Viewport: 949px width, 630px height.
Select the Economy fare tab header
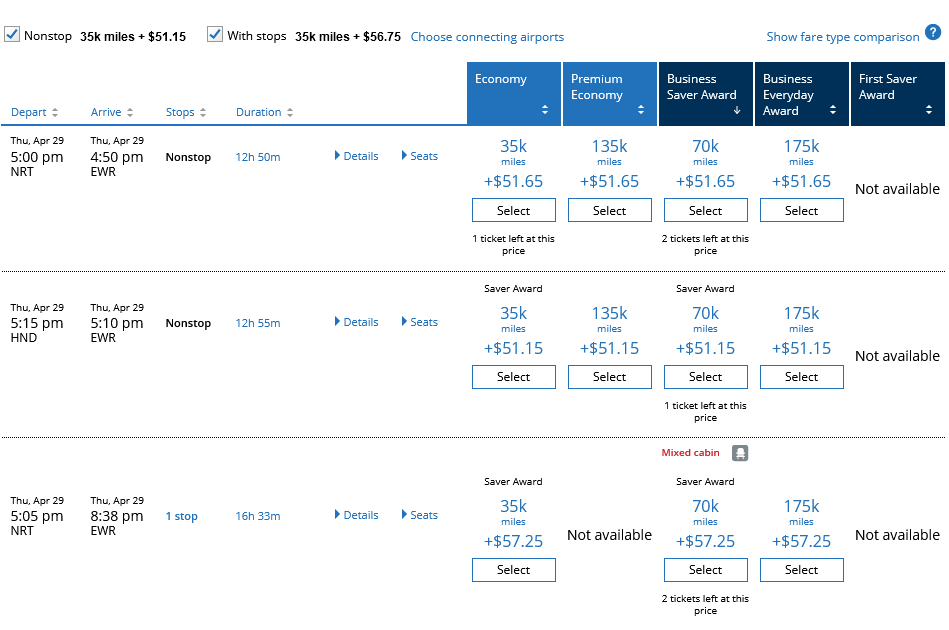514,94
